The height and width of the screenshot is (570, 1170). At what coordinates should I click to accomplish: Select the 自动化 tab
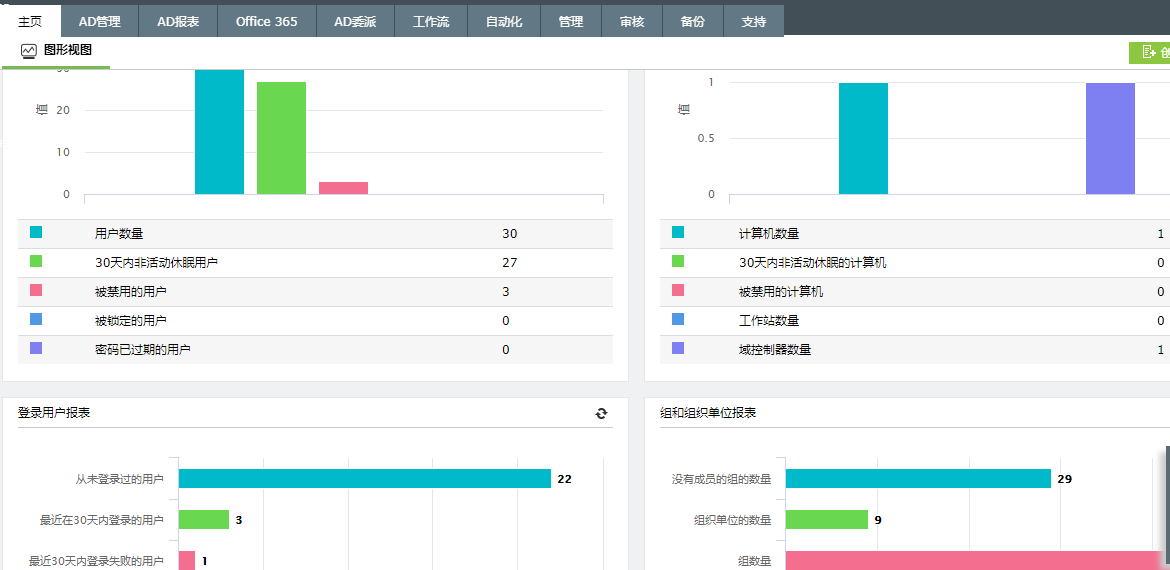(x=504, y=21)
